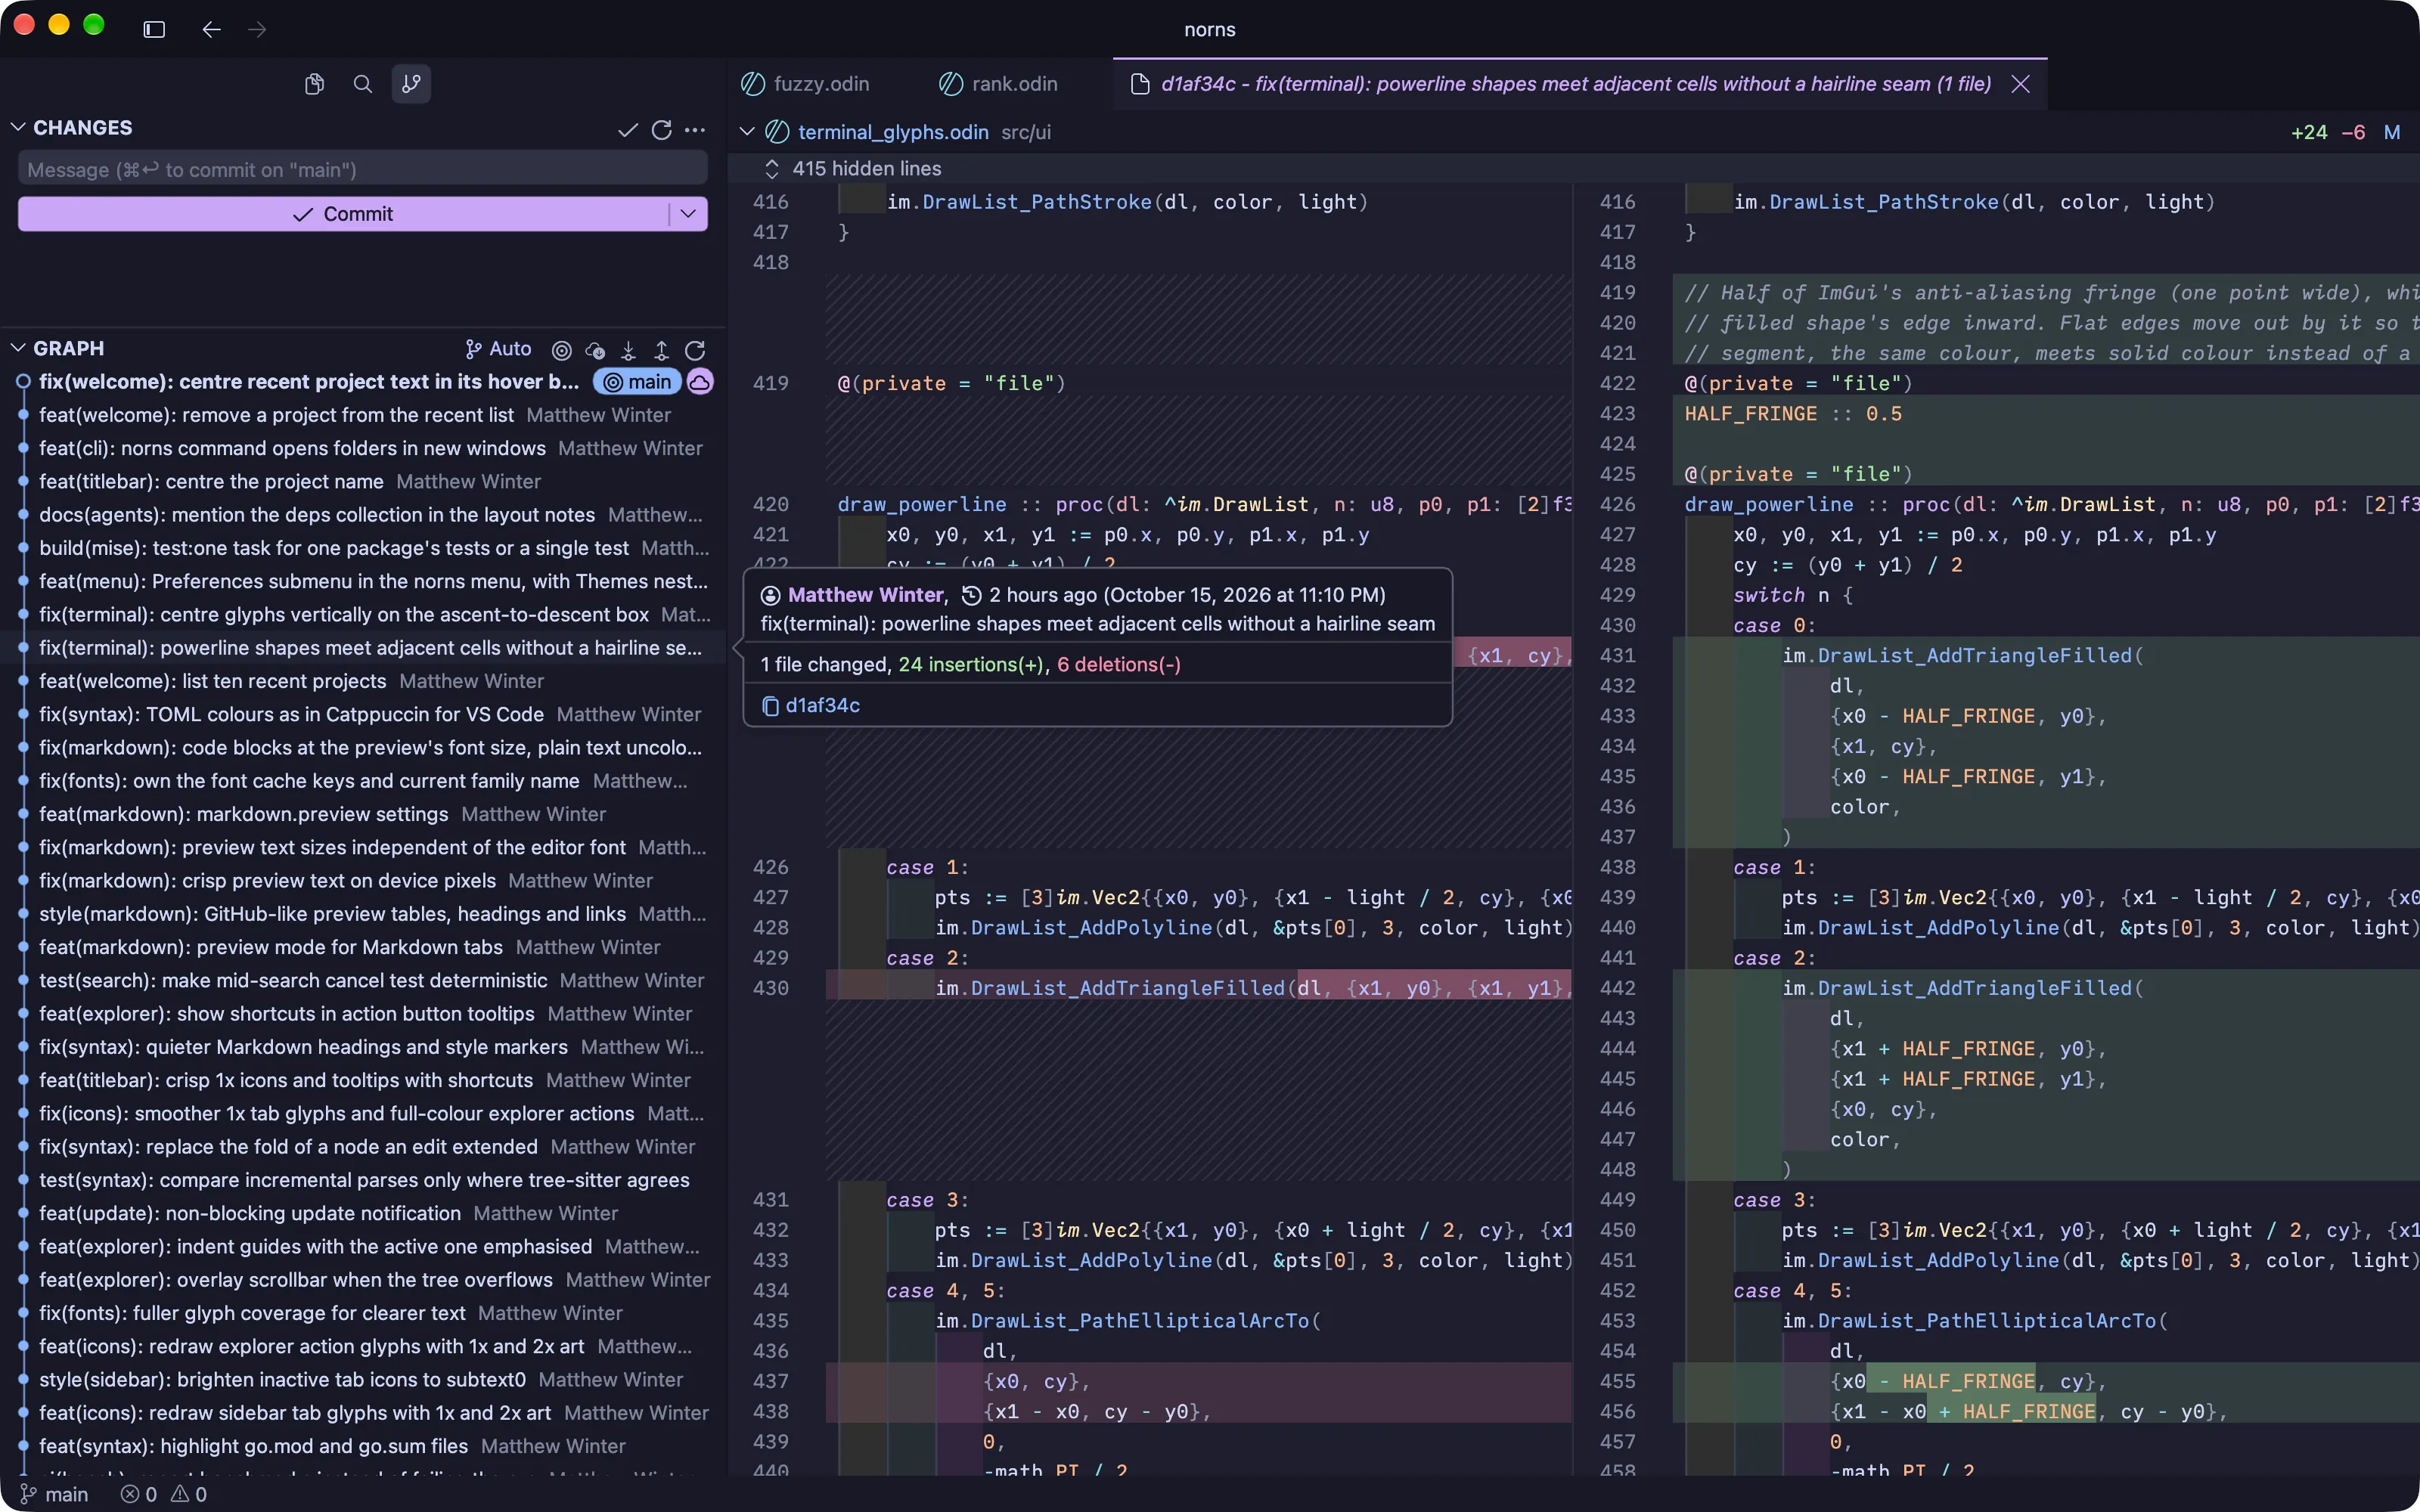This screenshot has height=1512, width=2420.
Task: Go forward with the right arrow
Action: pyautogui.click(x=257, y=29)
